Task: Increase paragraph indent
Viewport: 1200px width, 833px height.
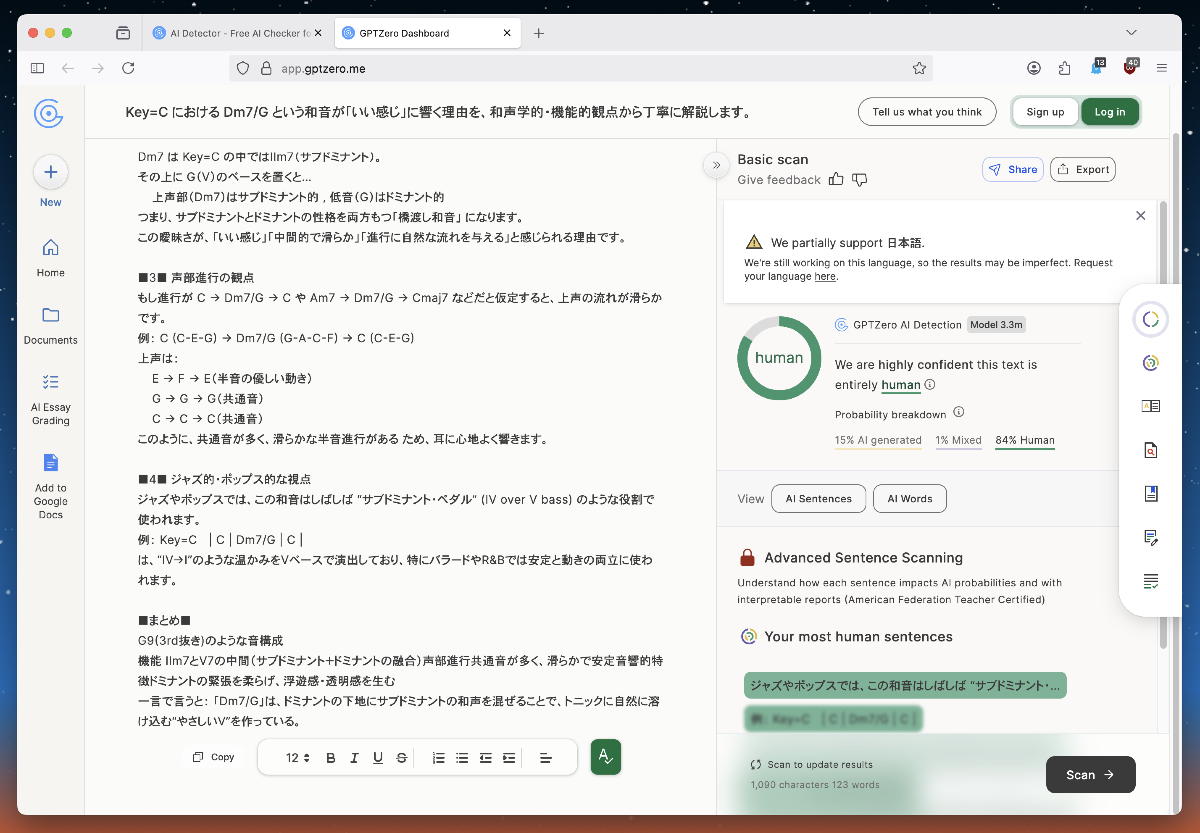Action: (x=509, y=758)
